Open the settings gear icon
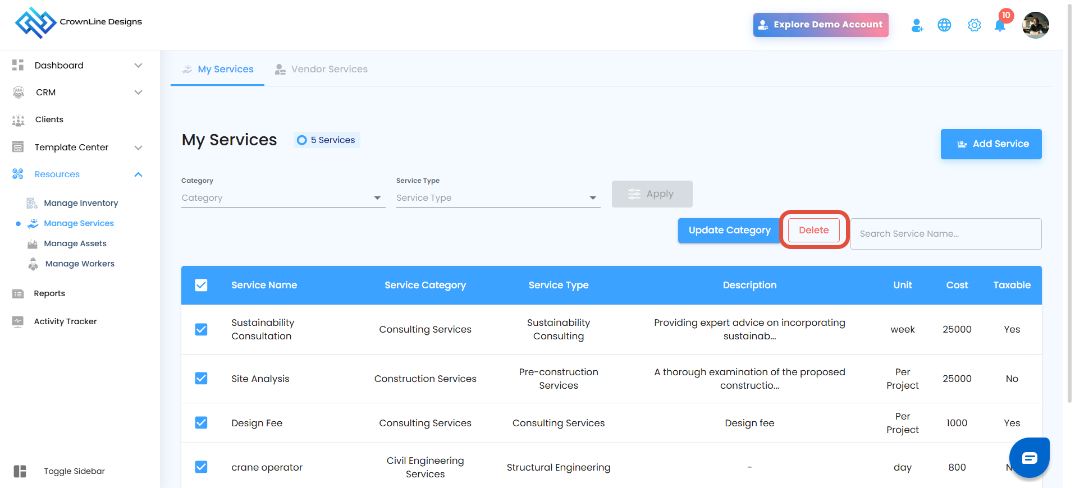 click(974, 25)
